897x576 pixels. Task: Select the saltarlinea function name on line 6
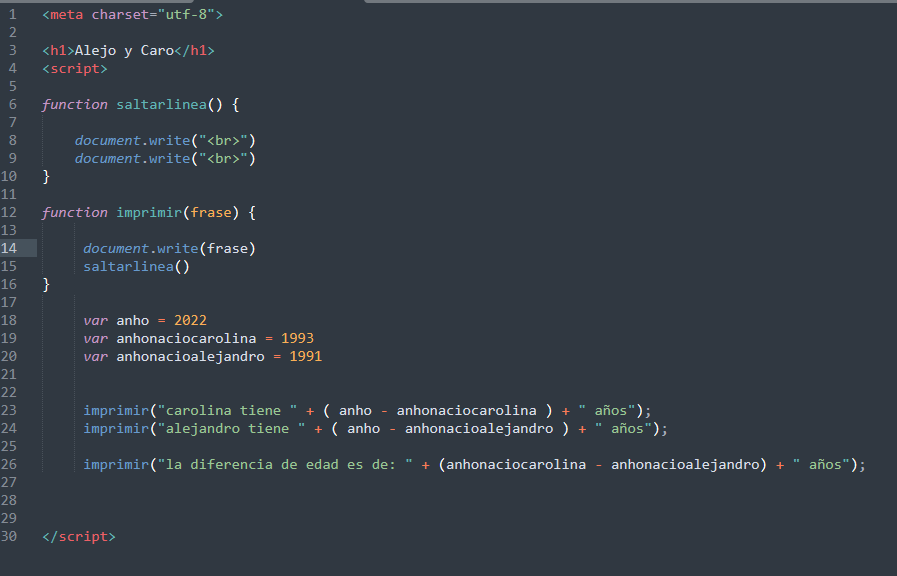click(x=161, y=104)
